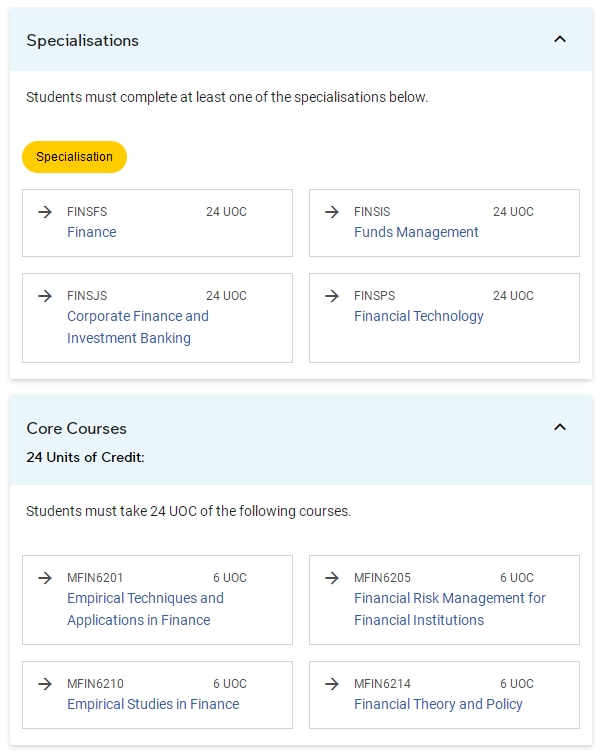Open the Financial Theory and Policy course
The image size is (602, 754).
pos(438,704)
